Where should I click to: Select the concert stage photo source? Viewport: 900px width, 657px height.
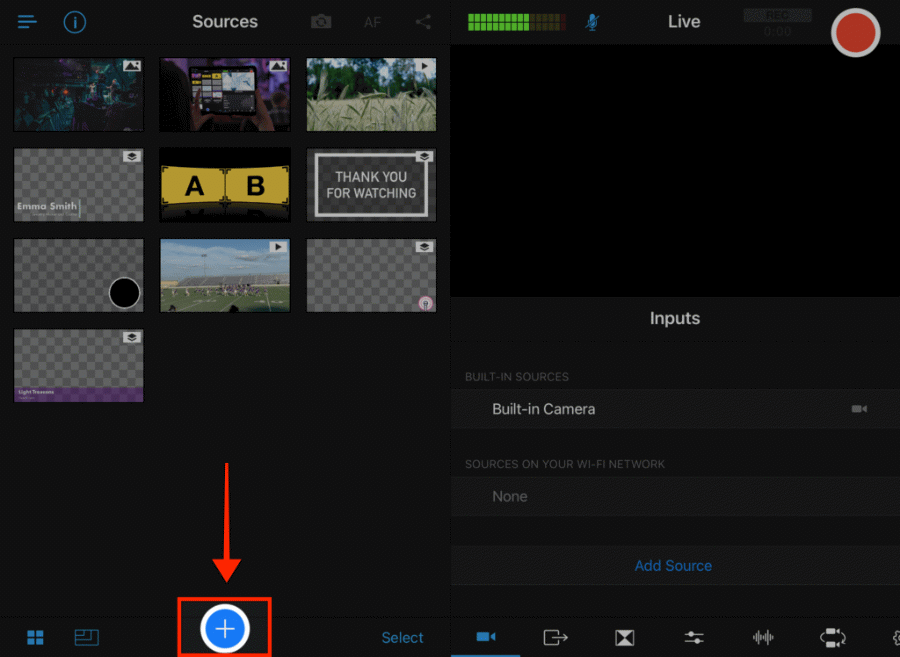[79, 95]
